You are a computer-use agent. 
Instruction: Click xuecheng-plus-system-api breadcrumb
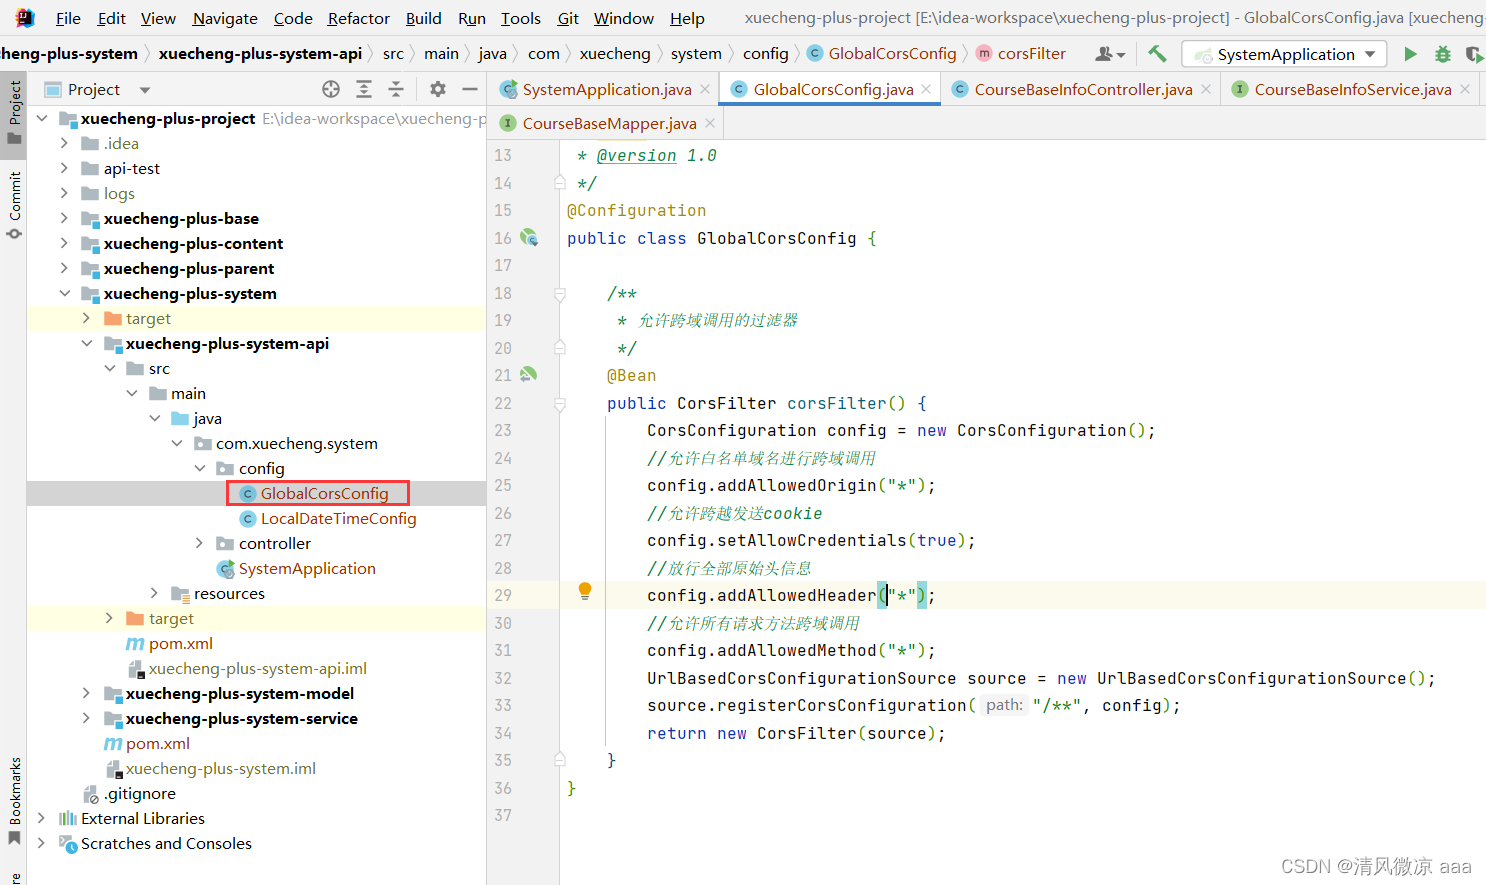tap(260, 54)
